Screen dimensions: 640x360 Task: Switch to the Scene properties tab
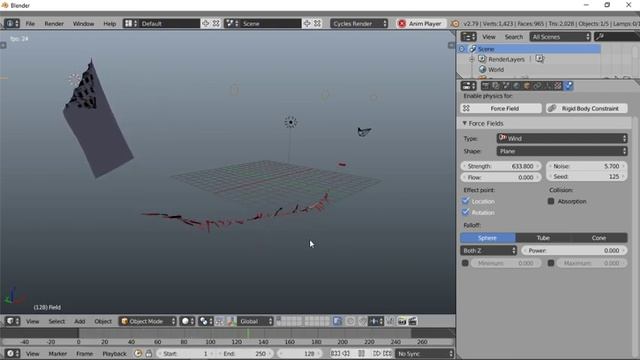click(506, 86)
